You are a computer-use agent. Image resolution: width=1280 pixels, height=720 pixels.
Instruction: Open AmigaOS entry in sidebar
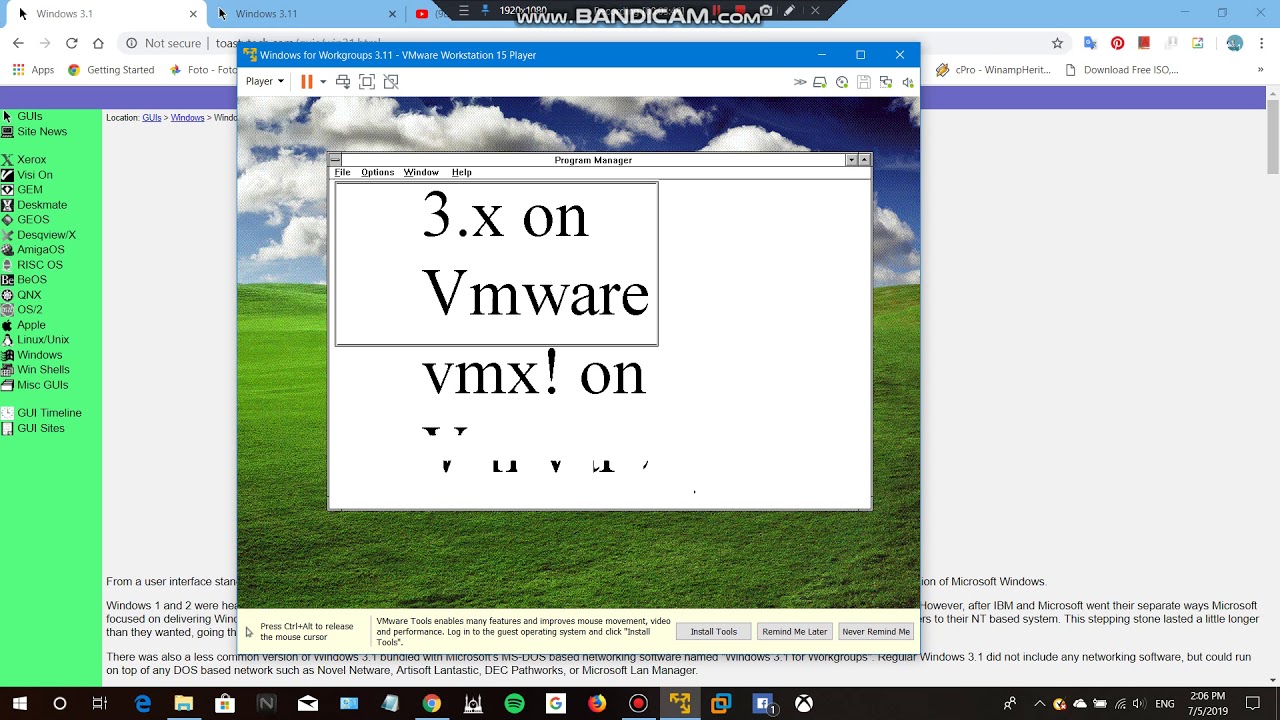40,250
